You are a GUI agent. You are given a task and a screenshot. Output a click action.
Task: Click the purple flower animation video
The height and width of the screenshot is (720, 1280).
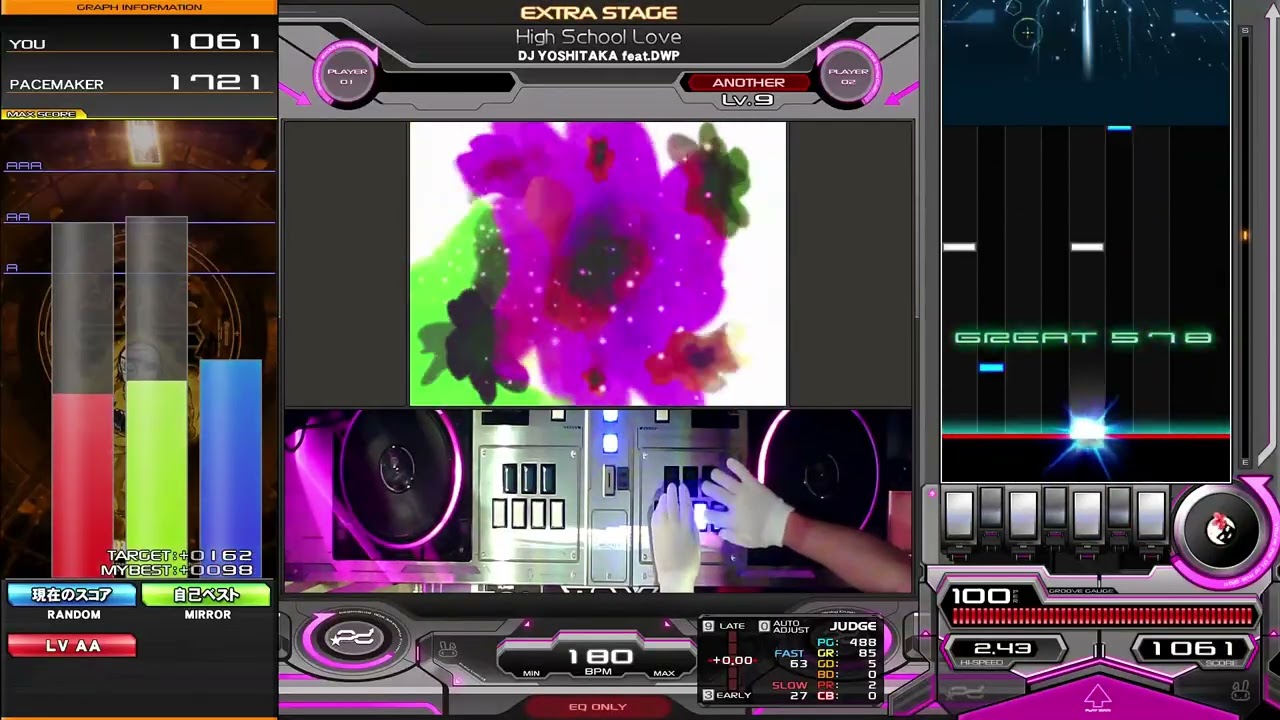[x=598, y=264]
